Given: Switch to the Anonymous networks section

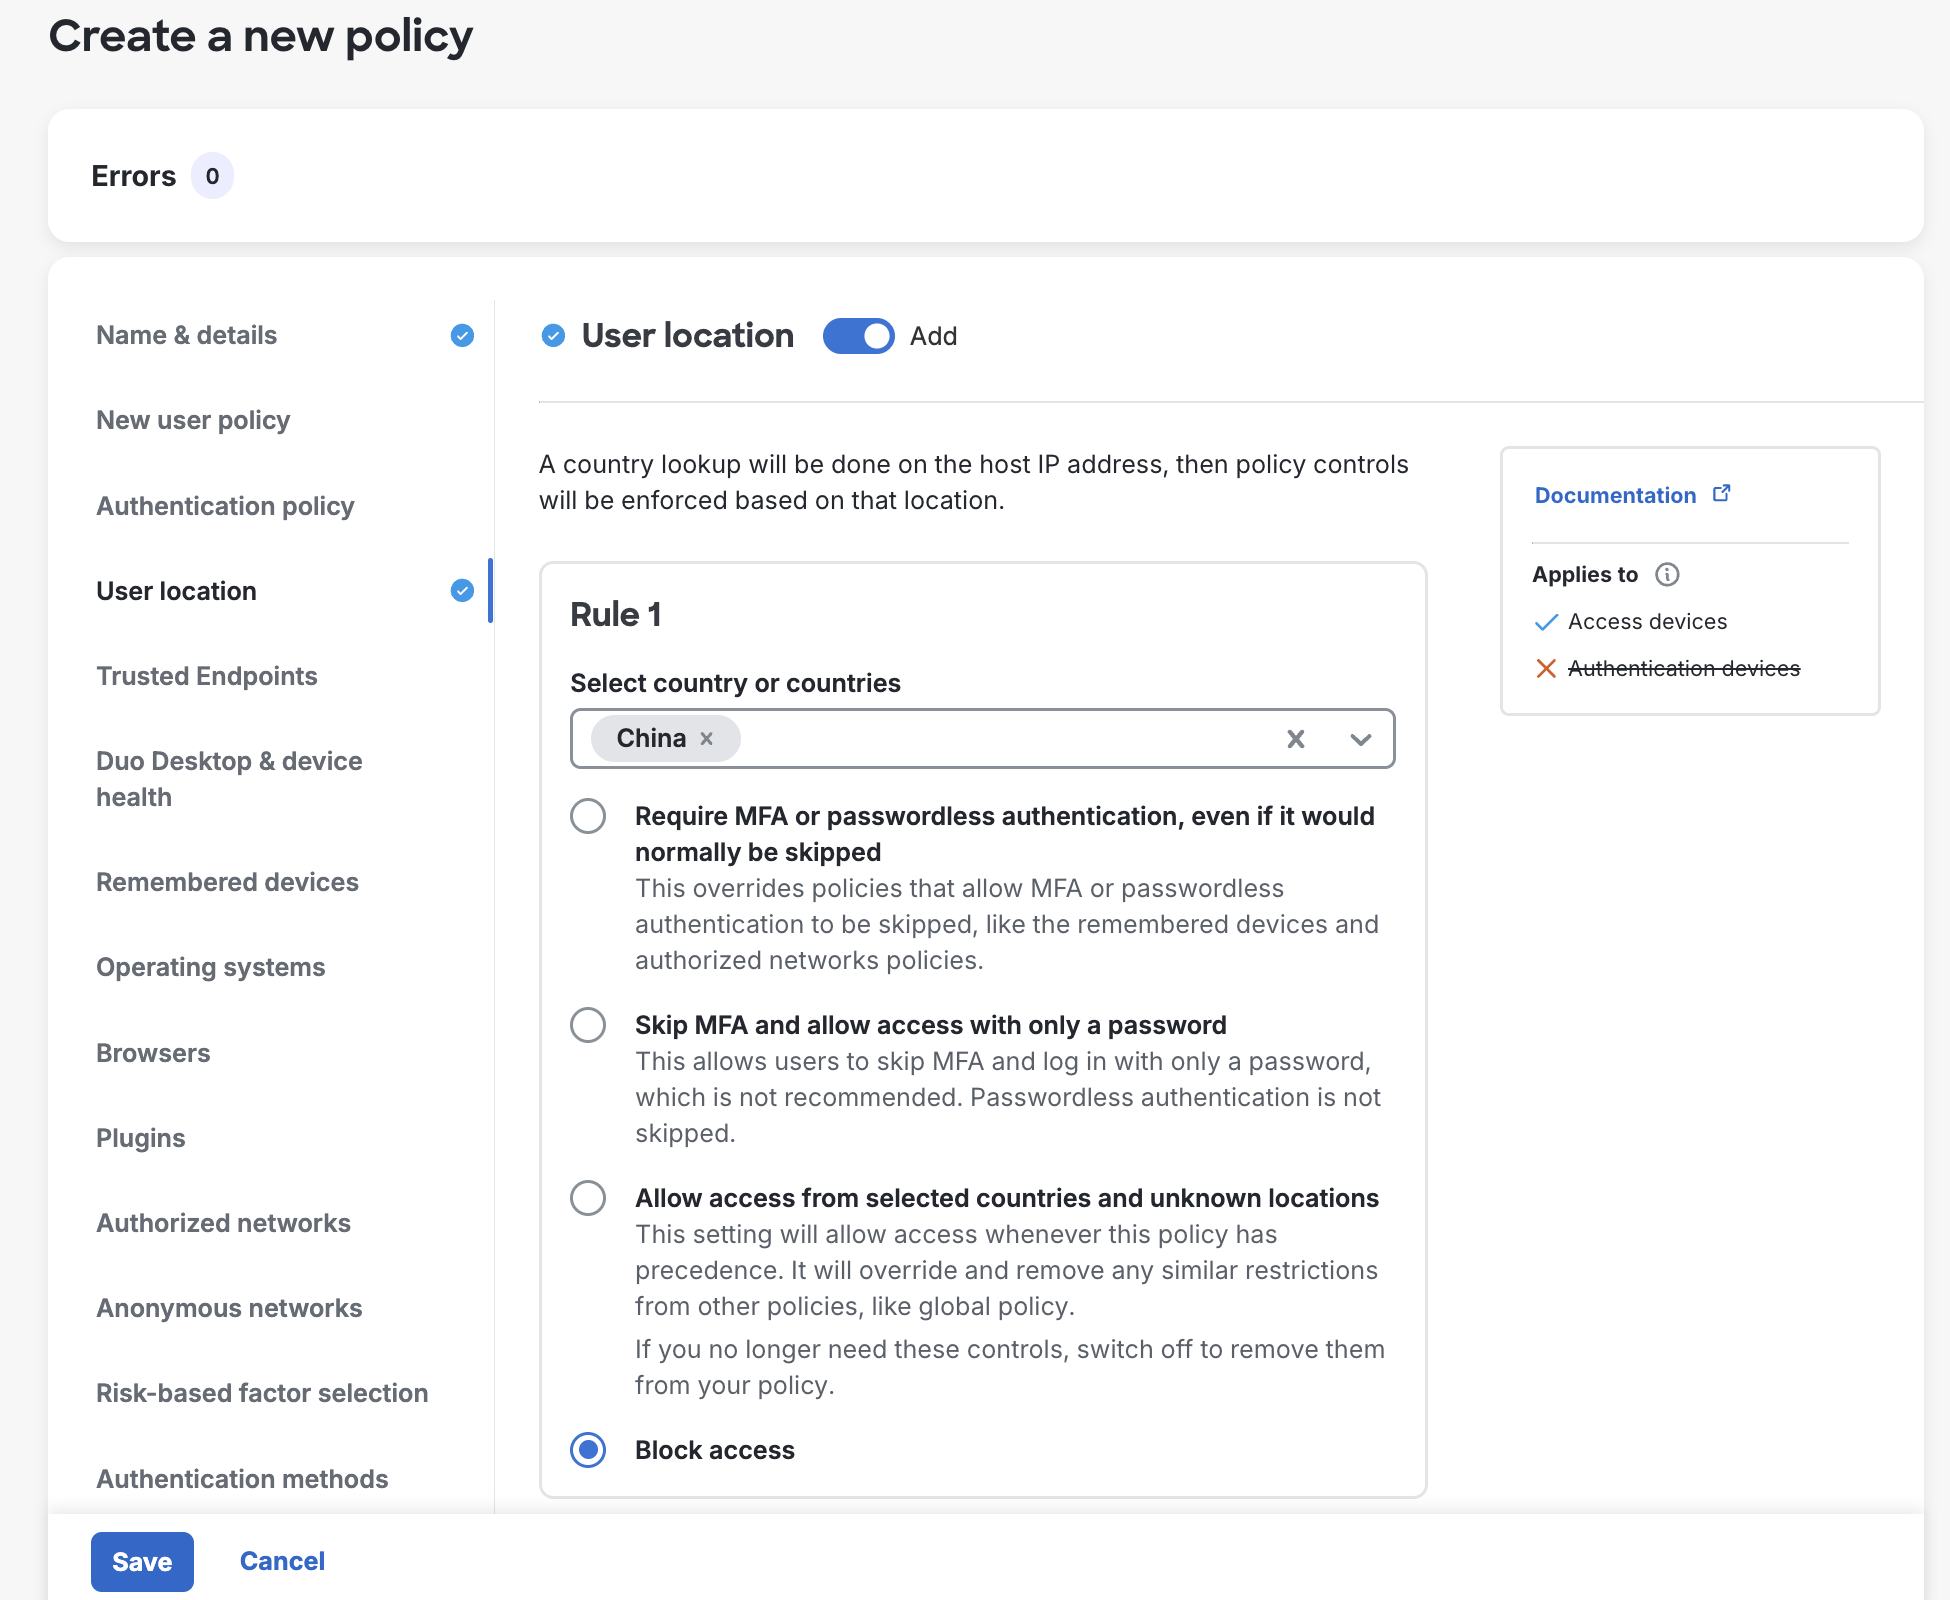Looking at the screenshot, I should [229, 1308].
